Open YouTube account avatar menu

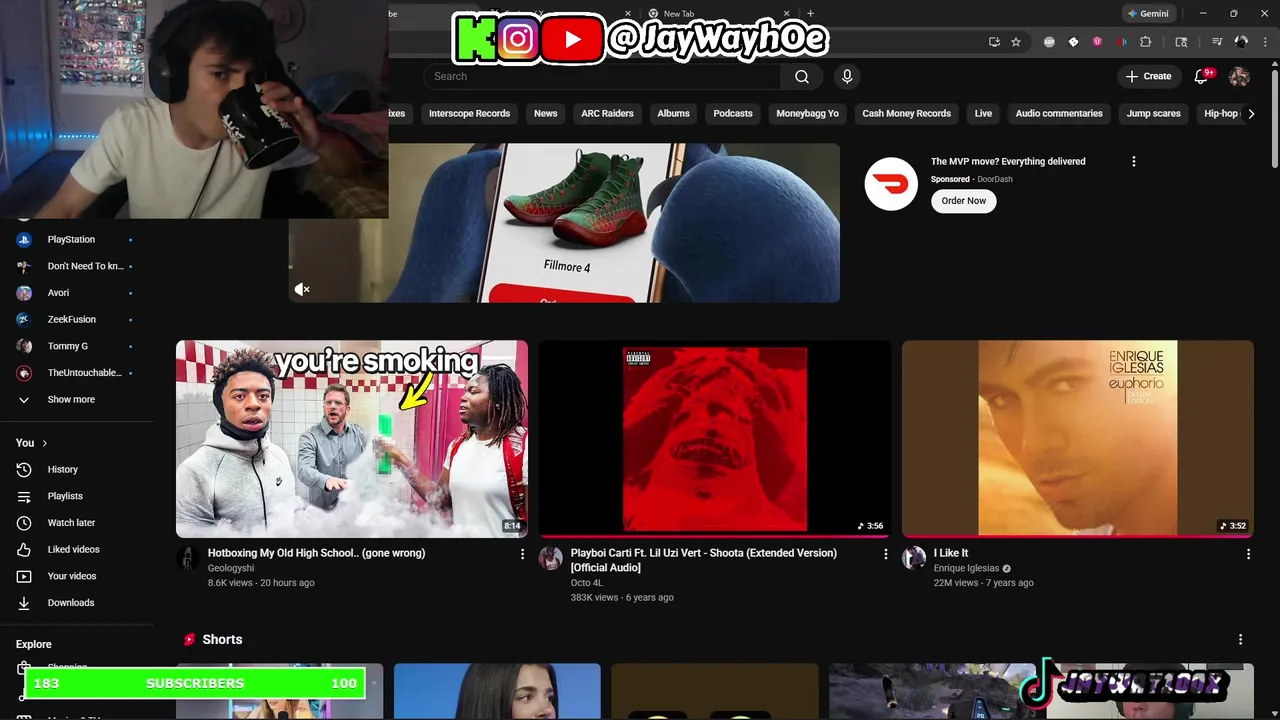1239,76
